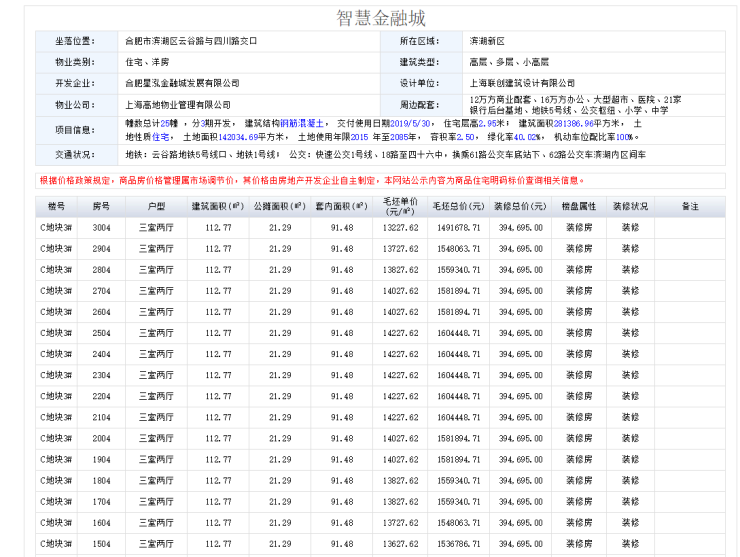740x557 pixels.
Task: Select the 套内面积(㎡) column header
Action: pyautogui.click(x=342, y=206)
